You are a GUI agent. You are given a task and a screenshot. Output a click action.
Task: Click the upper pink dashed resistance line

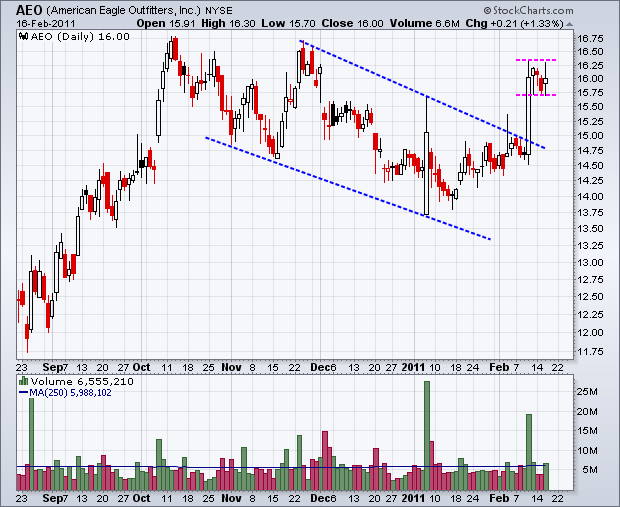(536, 60)
